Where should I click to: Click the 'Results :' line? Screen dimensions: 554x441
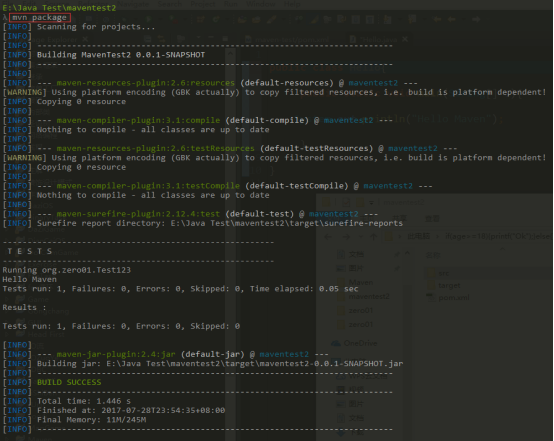coord(24,307)
